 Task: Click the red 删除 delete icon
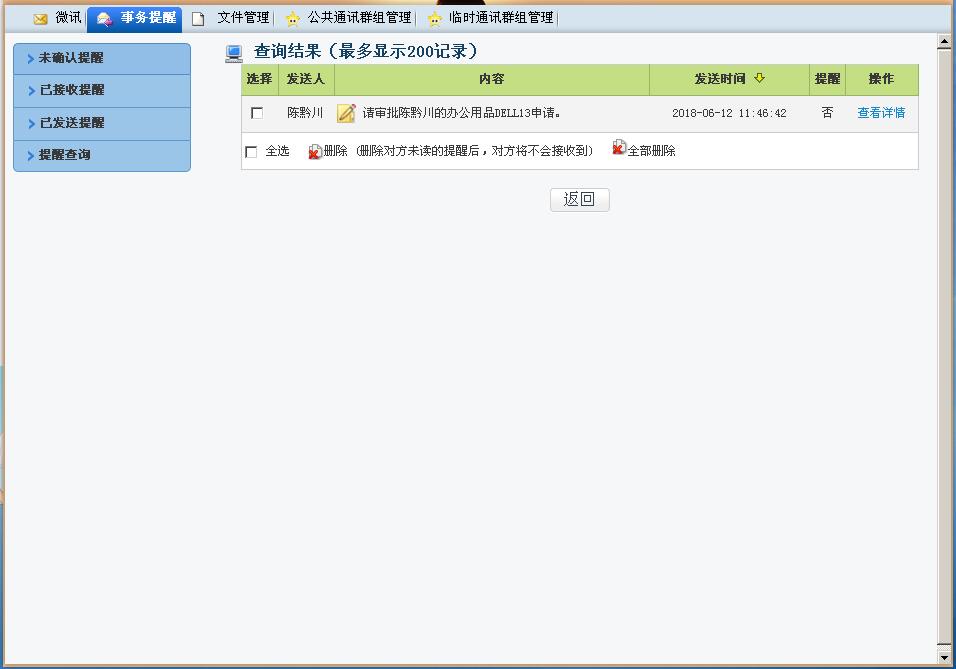click(x=315, y=151)
